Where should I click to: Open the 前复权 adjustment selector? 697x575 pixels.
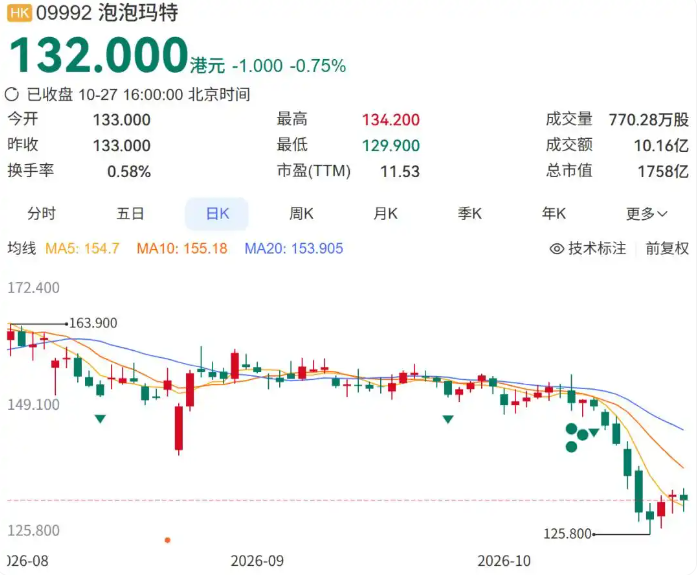click(x=667, y=248)
